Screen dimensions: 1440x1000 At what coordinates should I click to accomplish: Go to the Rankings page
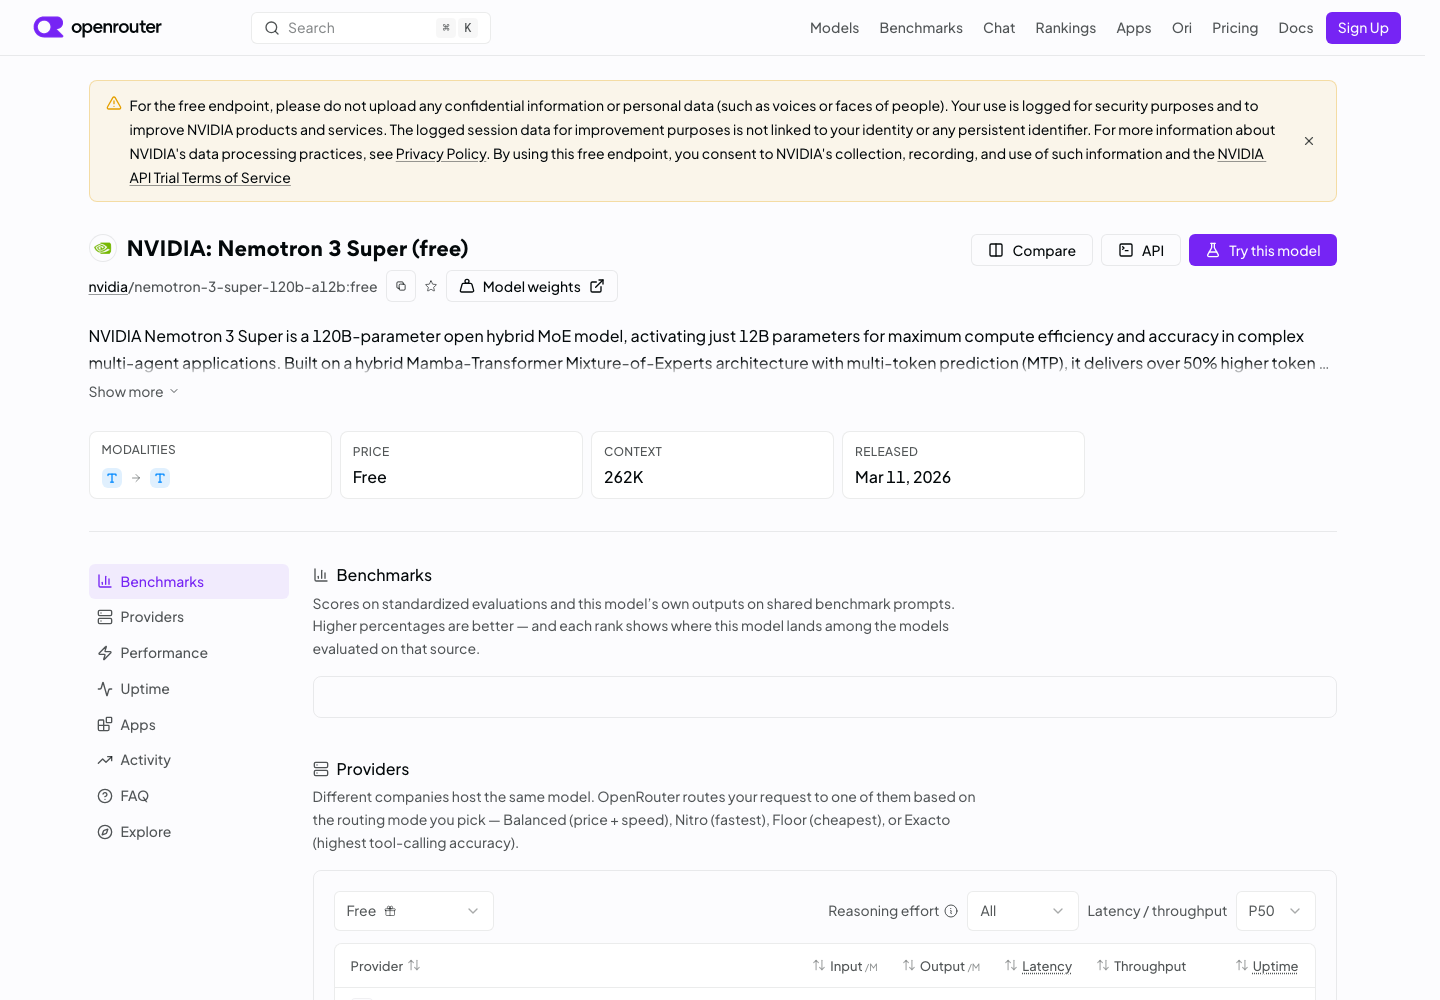[x=1065, y=28]
